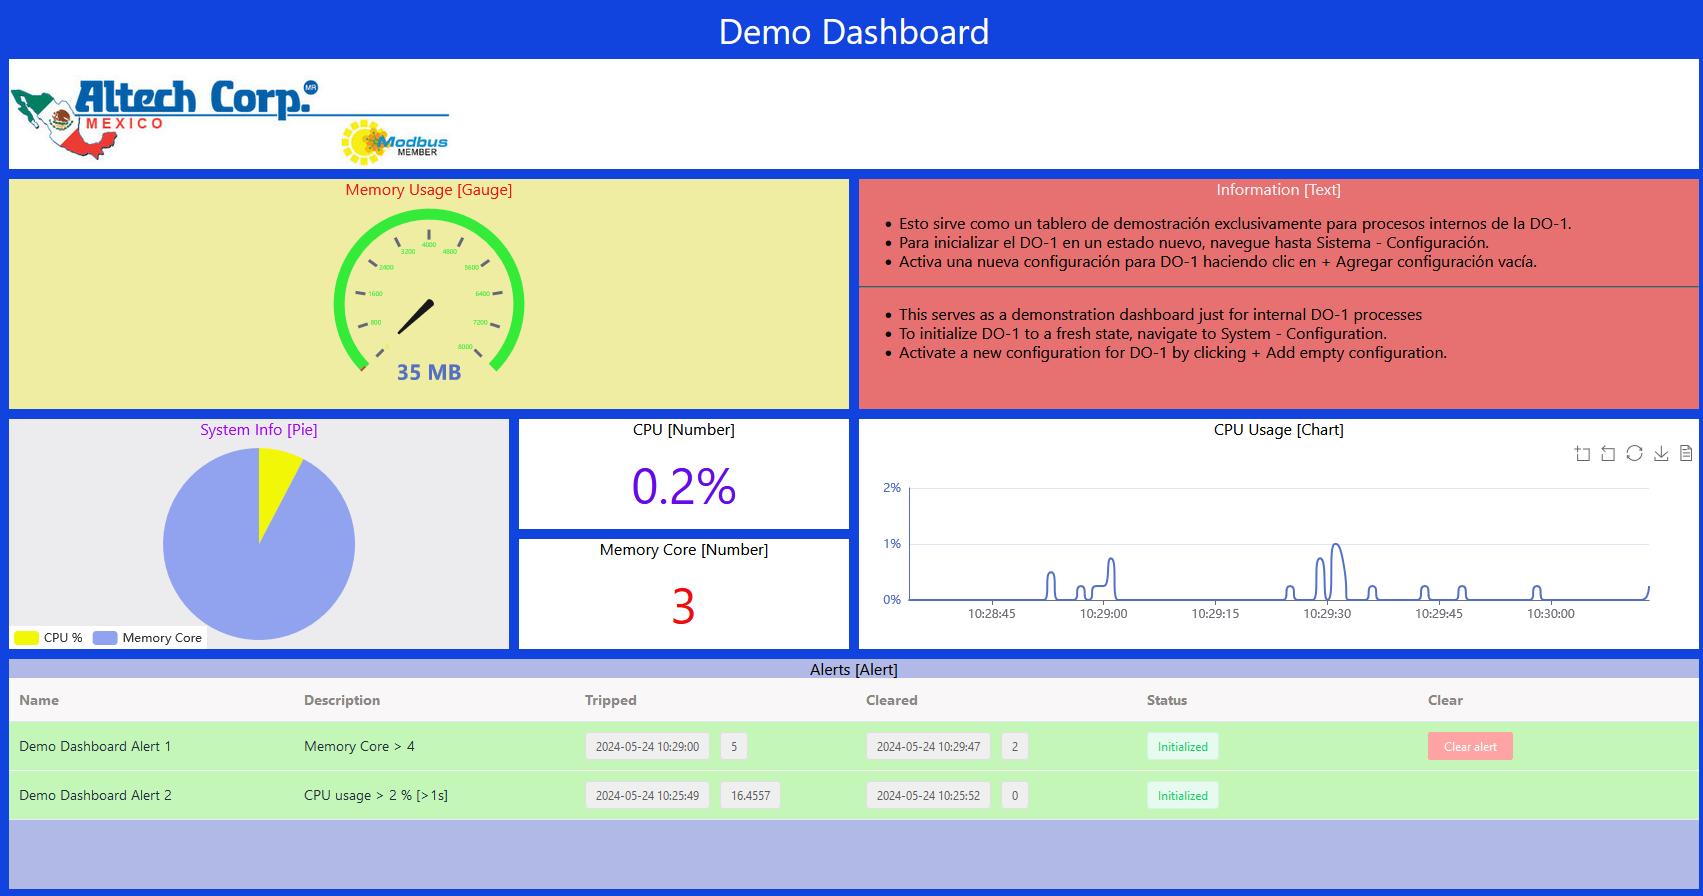Click the chart zoom reset icon
This screenshot has height=896, width=1703.
tap(1608, 454)
